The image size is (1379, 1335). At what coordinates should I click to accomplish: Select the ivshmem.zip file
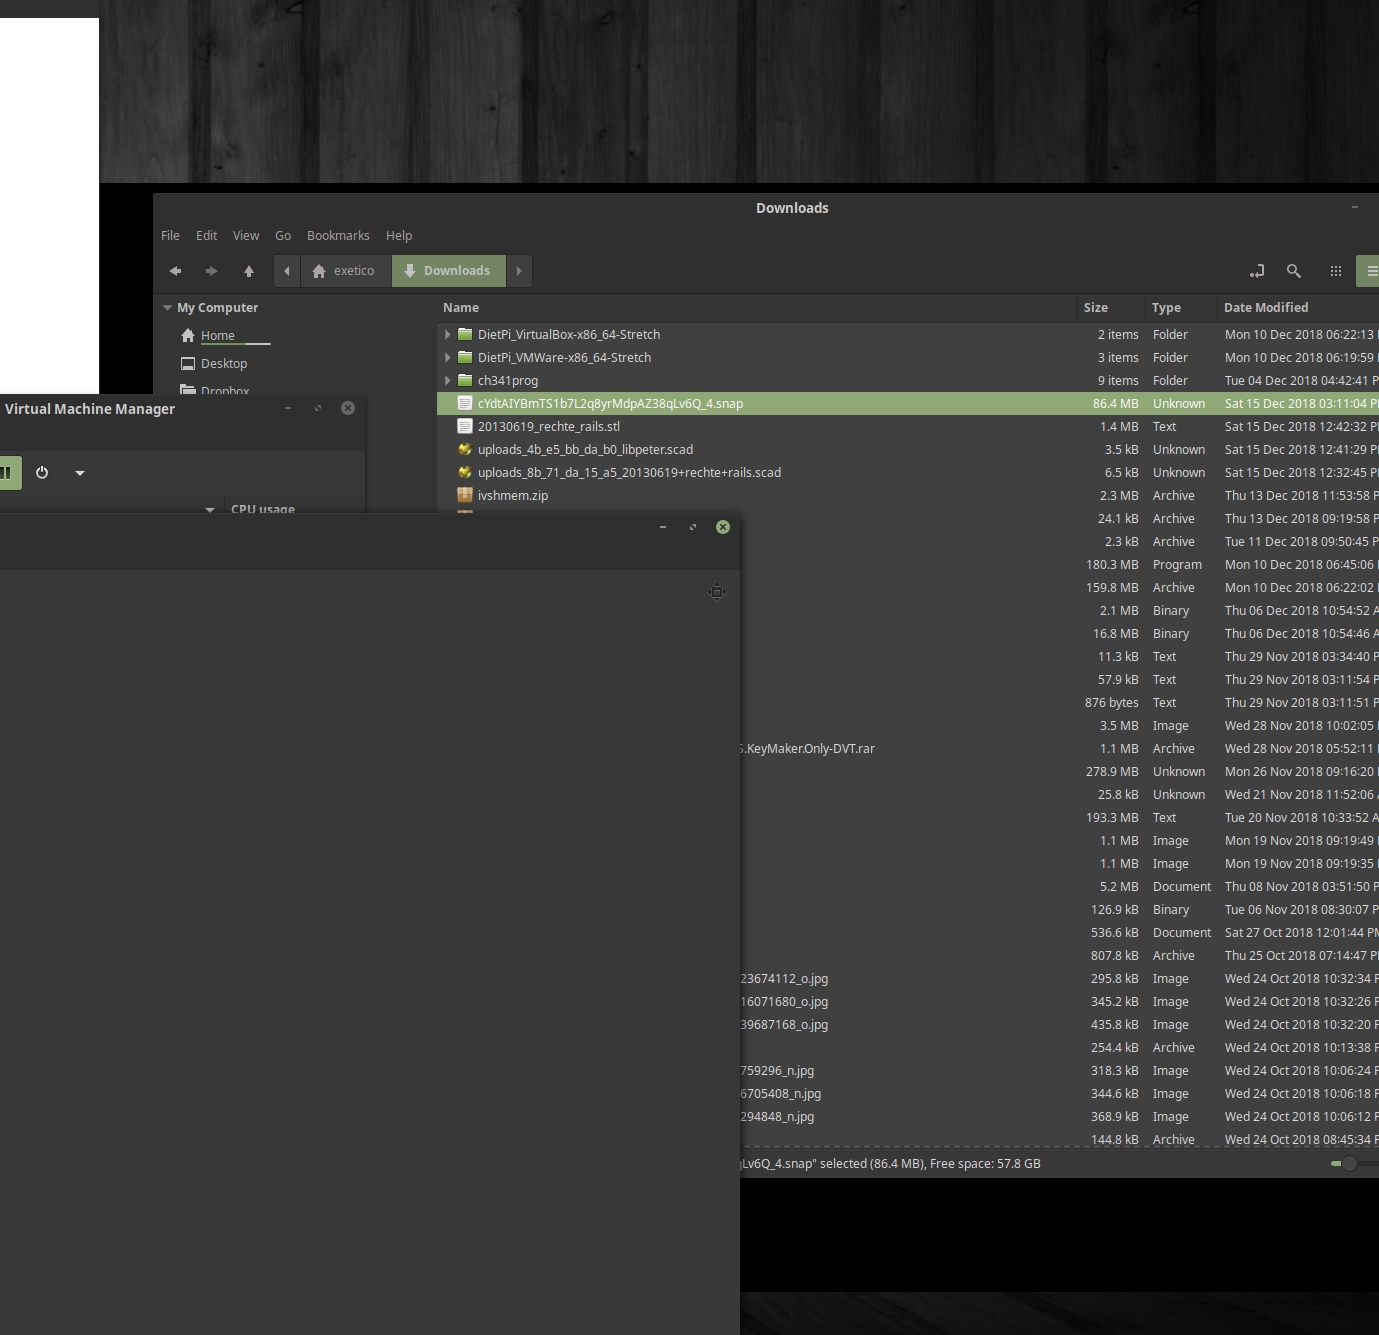pyautogui.click(x=512, y=496)
